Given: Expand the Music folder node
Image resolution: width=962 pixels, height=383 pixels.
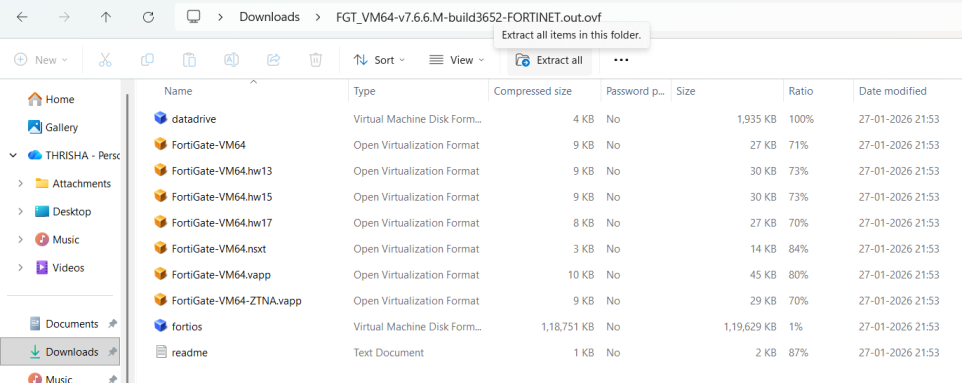Looking at the screenshot, I should click(21, 239).
